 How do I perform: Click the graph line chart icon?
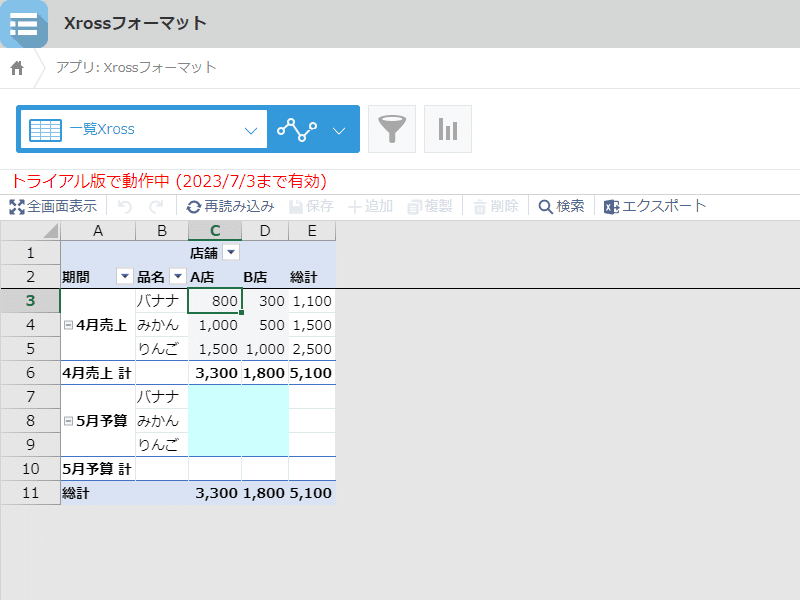pyautogui.click(x=297, y=129)
